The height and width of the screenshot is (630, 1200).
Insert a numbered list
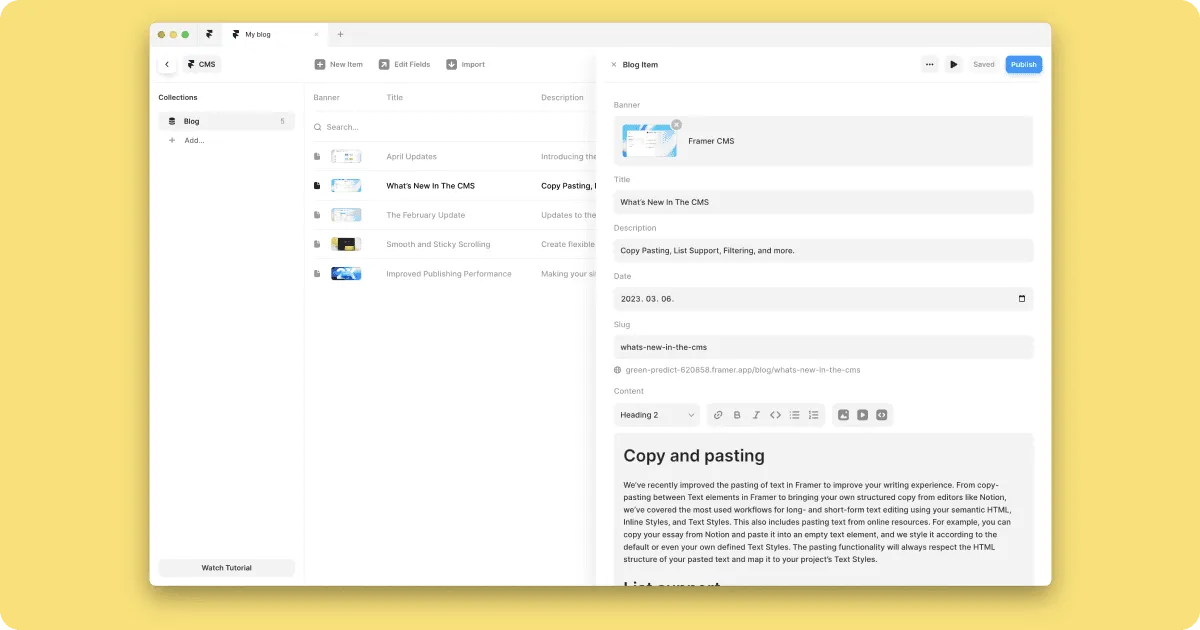[x=813, y=415]
